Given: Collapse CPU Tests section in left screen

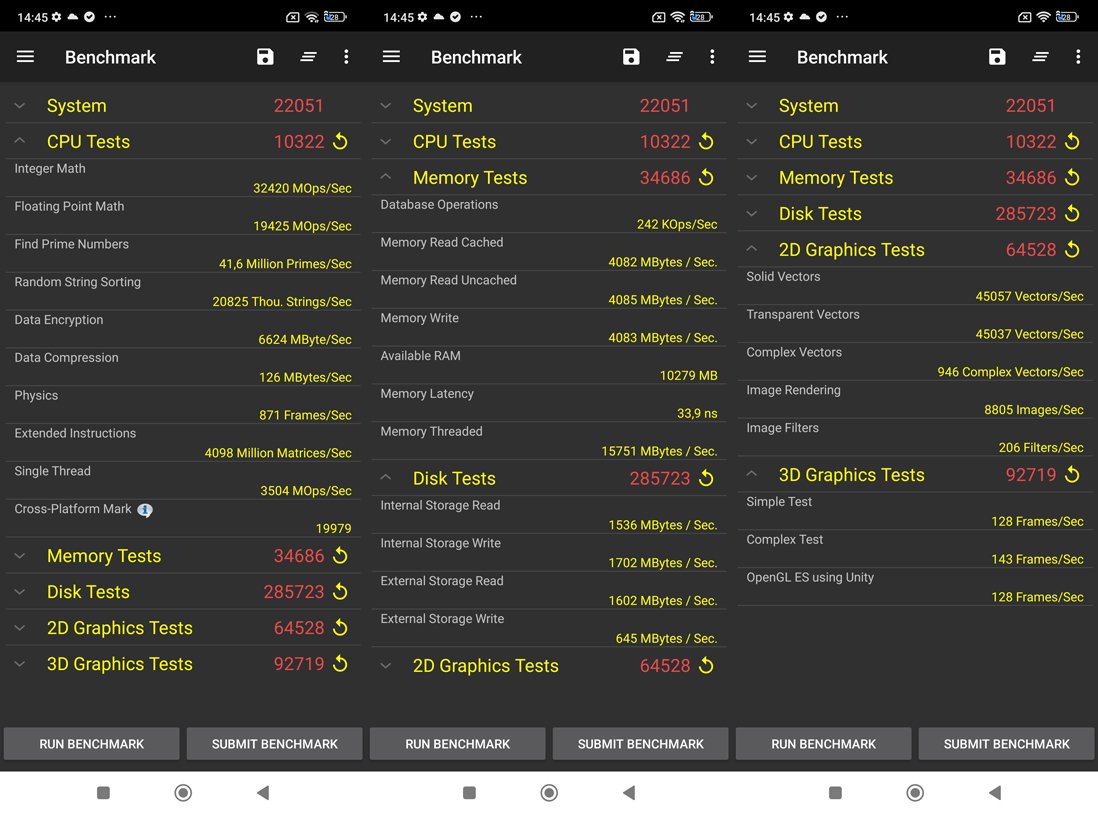Looking at the screenshot, I should [x=20, y=141].
